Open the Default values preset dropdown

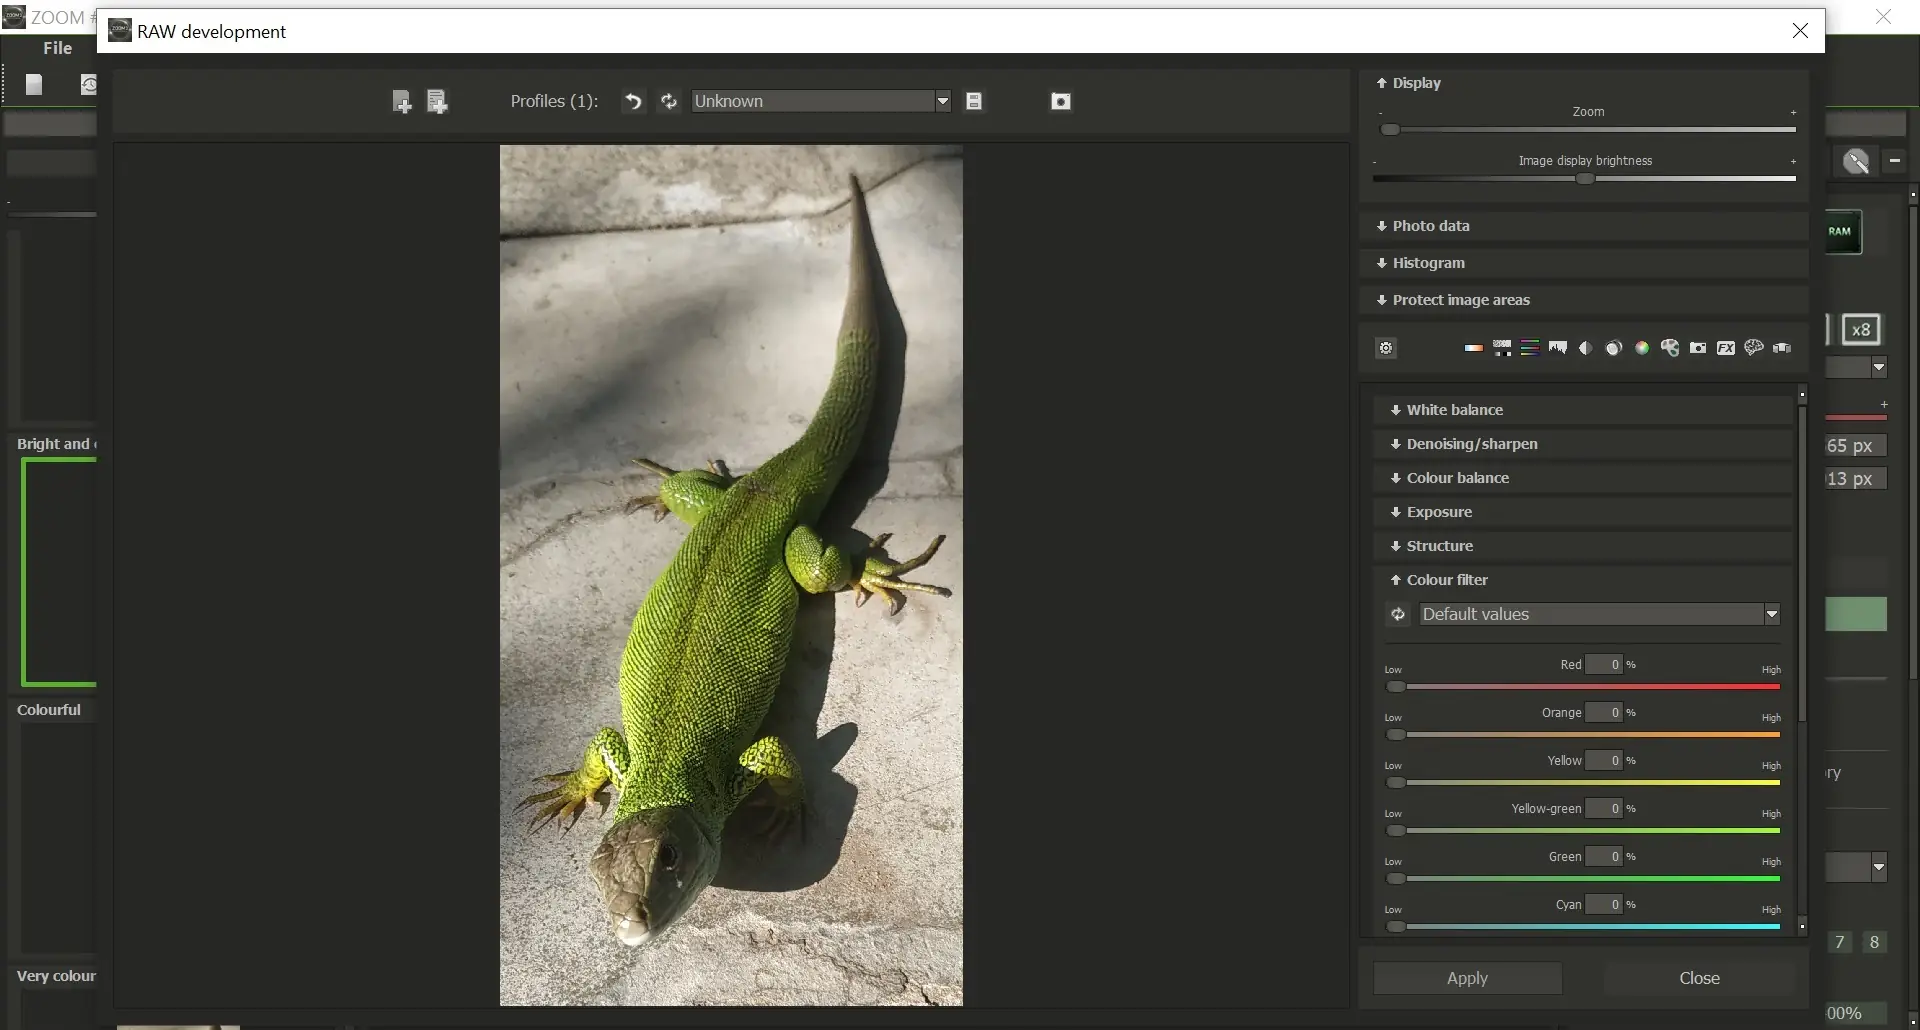point(1771,614)
